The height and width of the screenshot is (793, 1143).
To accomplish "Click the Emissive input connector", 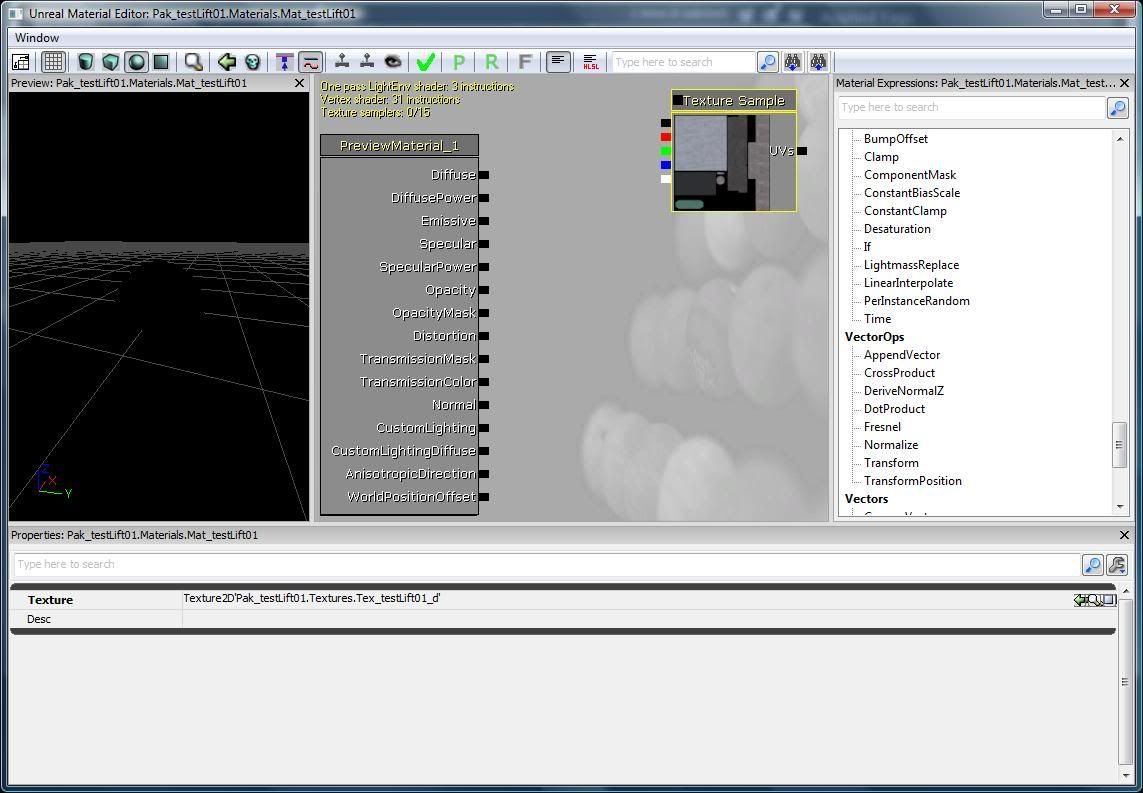I will [484, 221].
